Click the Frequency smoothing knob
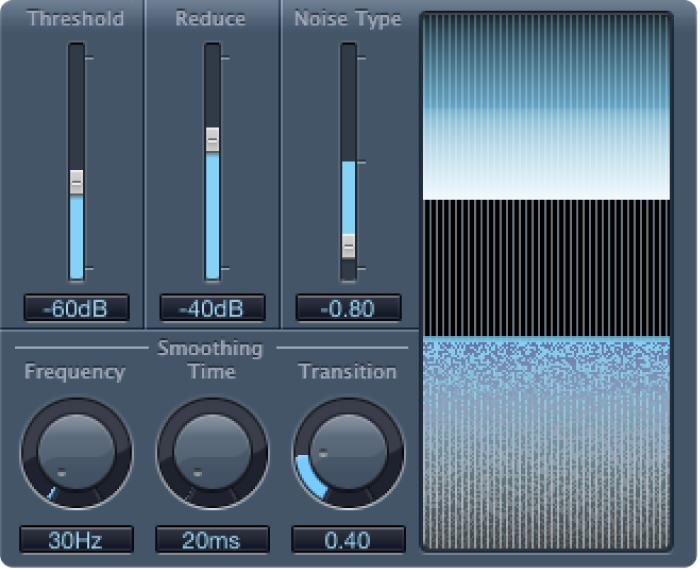Image resolution: width=700 pixels, height=569 pixels. coord(76,453)
